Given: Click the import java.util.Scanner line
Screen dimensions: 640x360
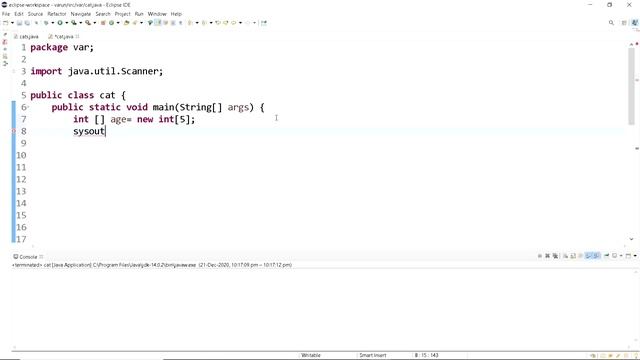Looking at the screenshot, I should (x=97, y=71).
